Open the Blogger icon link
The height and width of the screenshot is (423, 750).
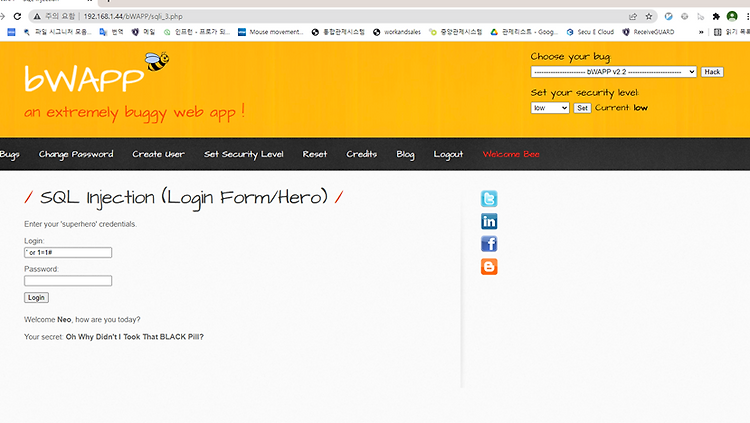click(x=489, y=267)
